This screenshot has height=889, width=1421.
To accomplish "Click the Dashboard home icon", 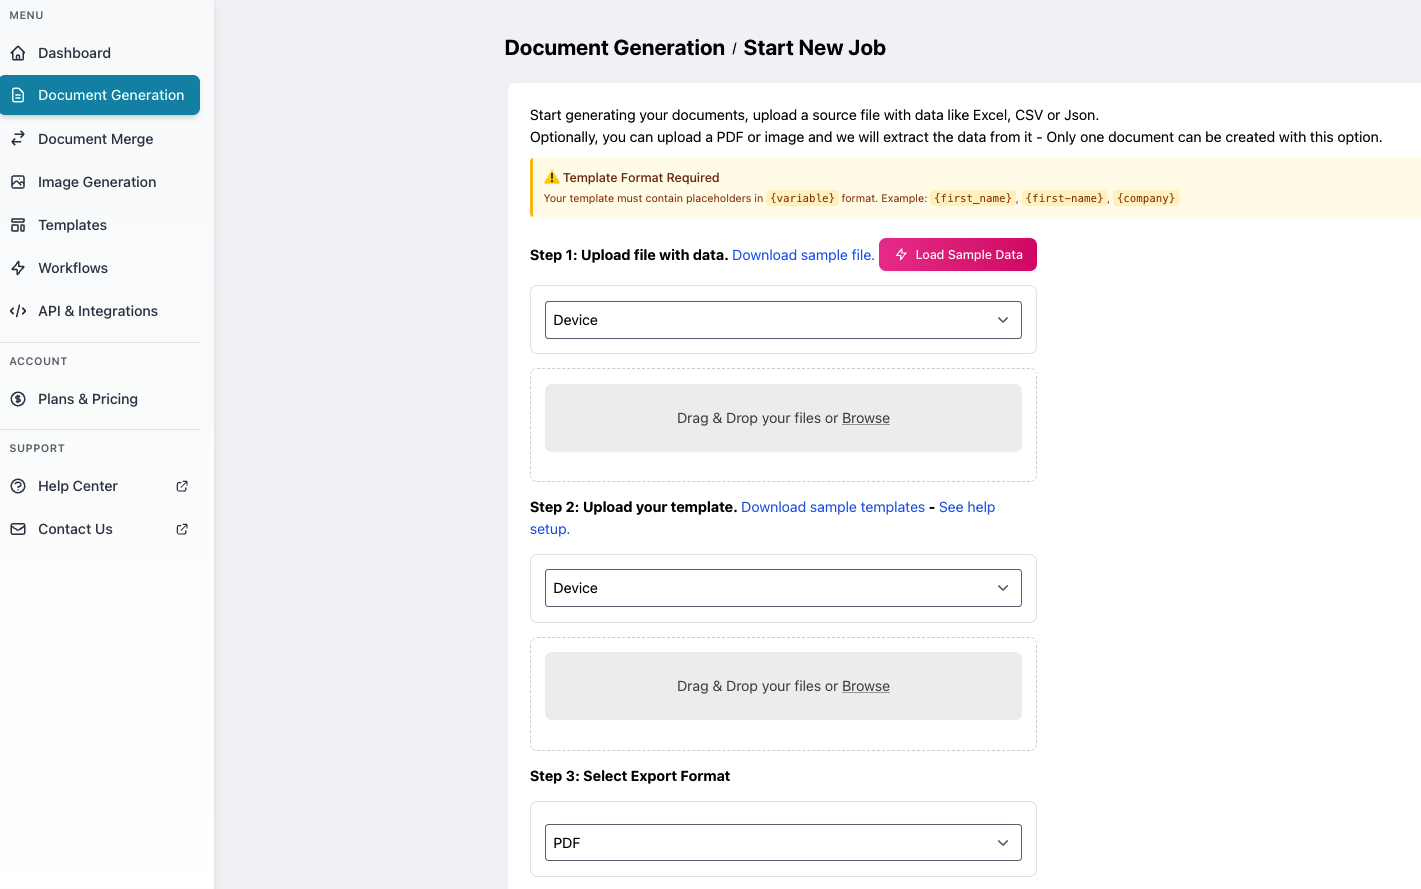I will (x=18, y=53).
